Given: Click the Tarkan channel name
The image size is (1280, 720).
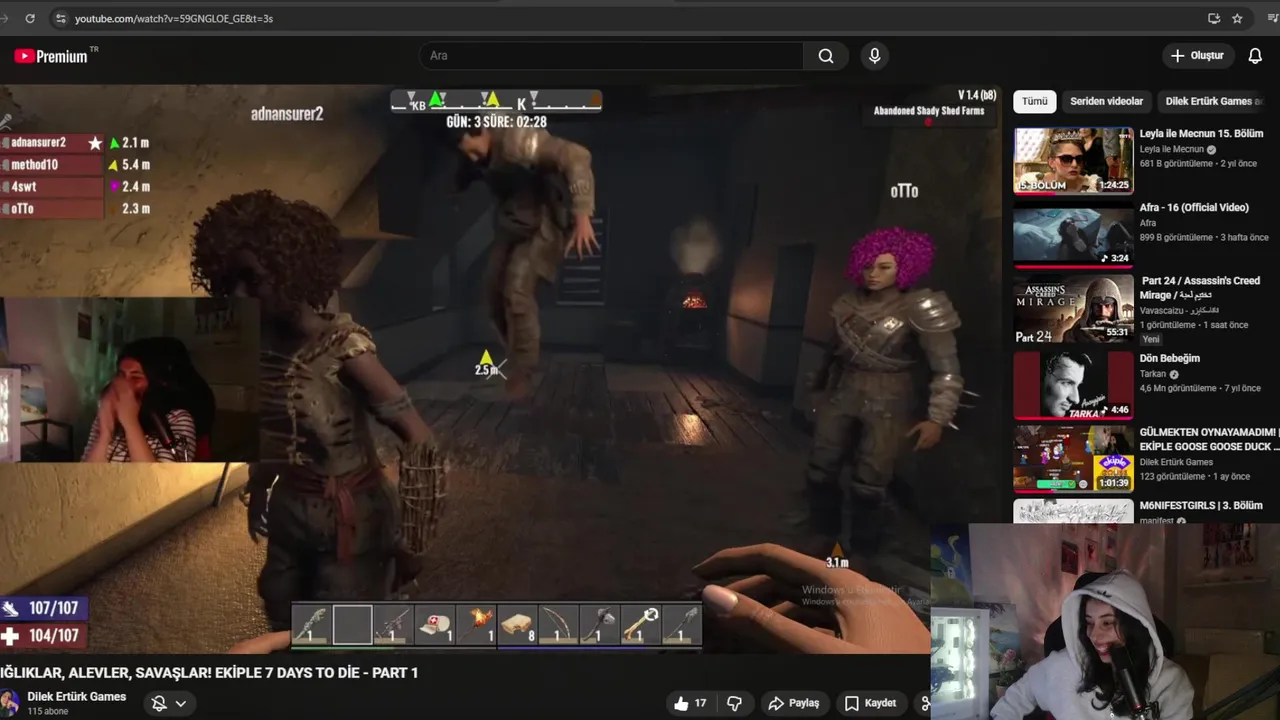Looking at the screenshot, I should pyautogui.click(x=1153, y=374).
